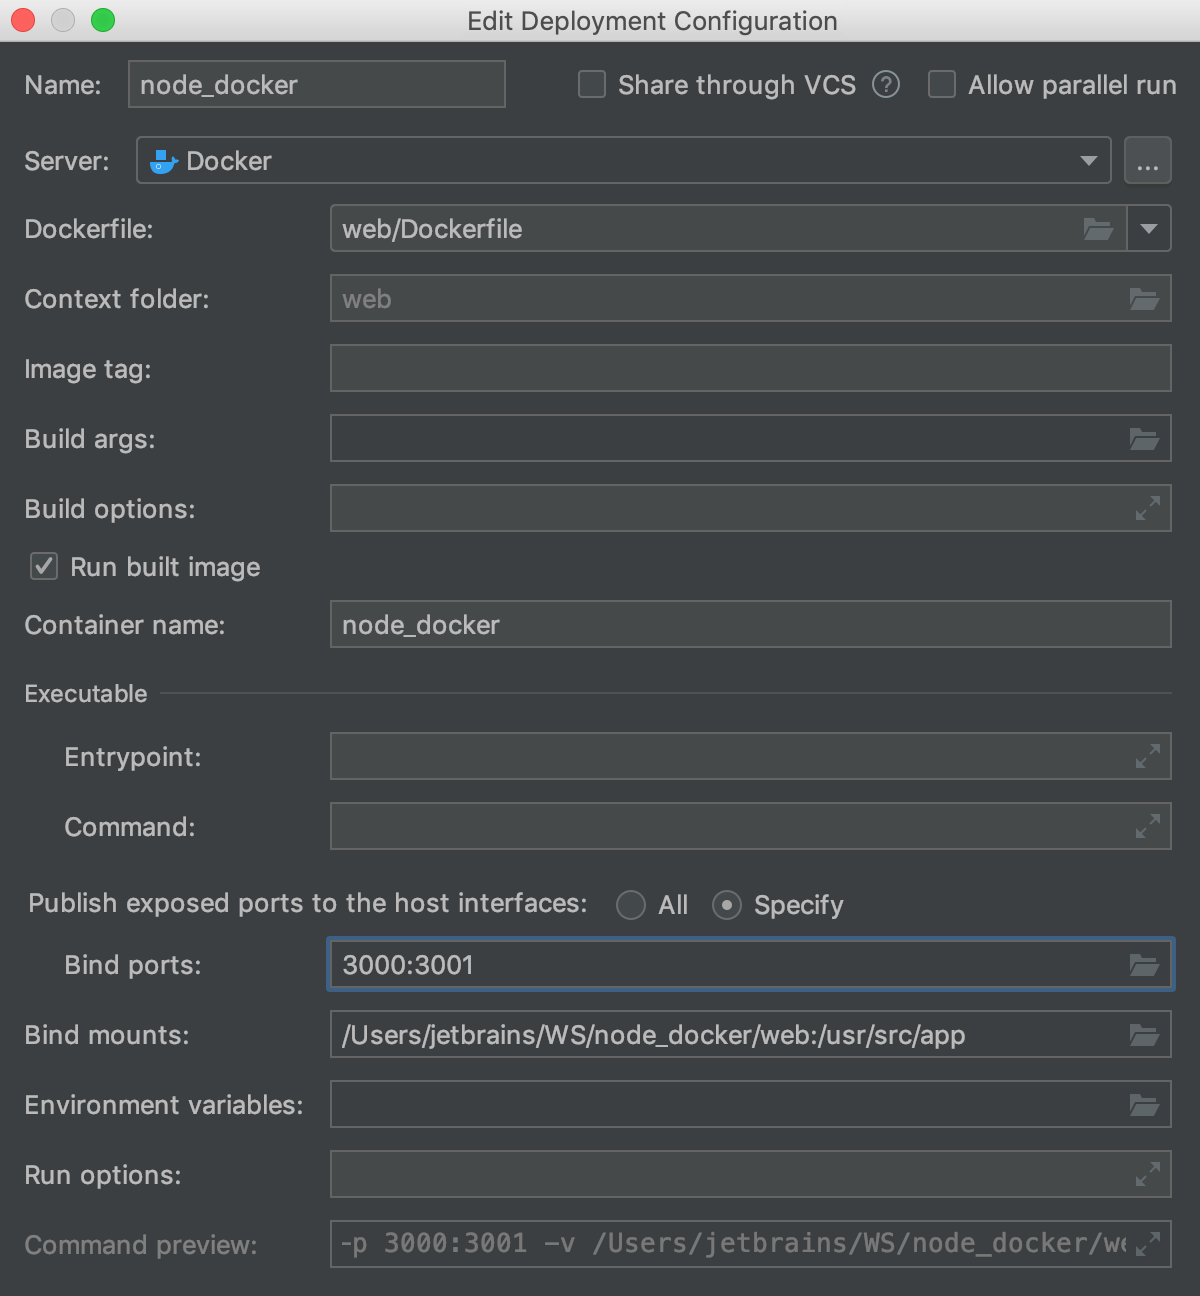Select the All ports radio button
The height and width of the screenshot is (1296, 1200).
(631, 905)
